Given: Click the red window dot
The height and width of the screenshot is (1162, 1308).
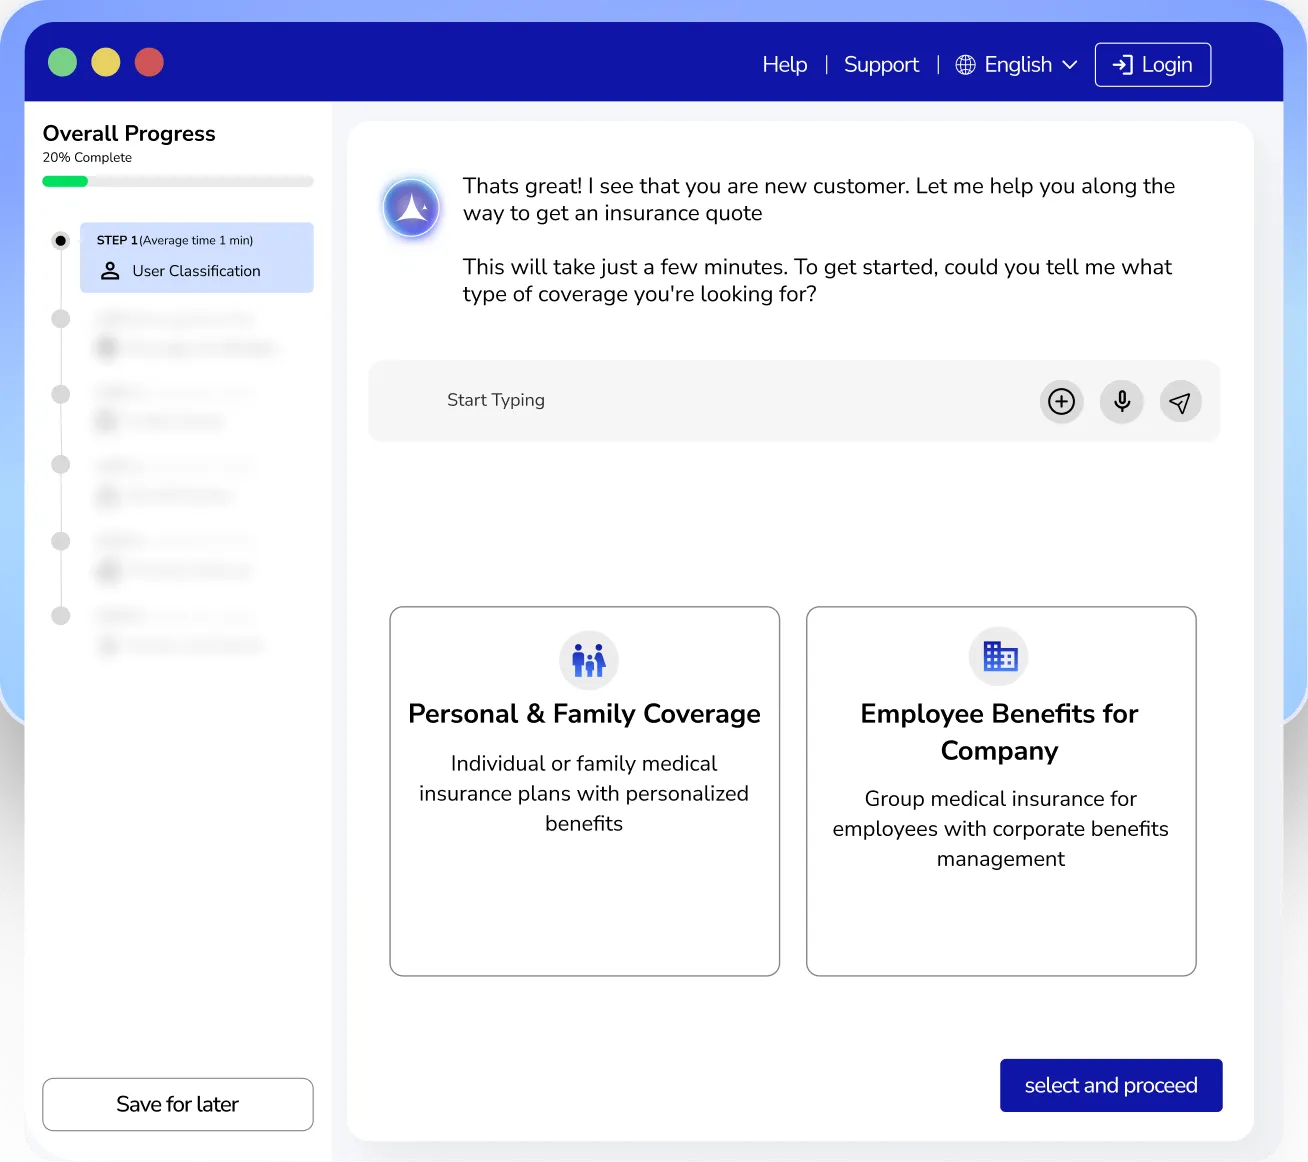Looking at the screenshot, I should [149, 62].
